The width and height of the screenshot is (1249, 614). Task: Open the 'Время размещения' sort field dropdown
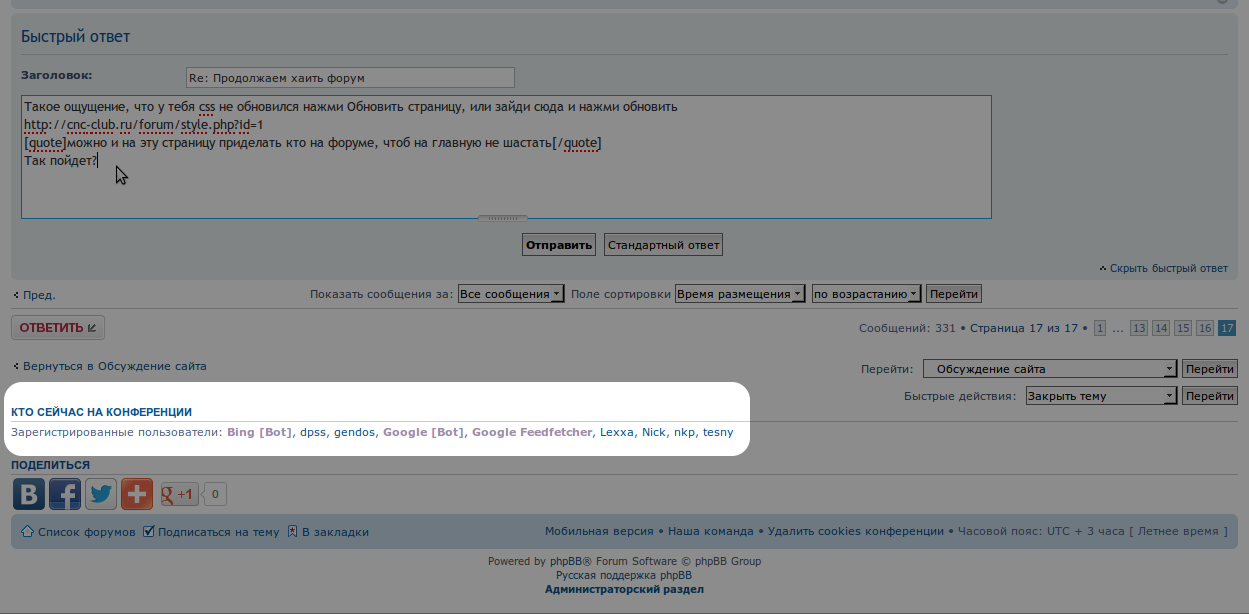click(740, 294)
